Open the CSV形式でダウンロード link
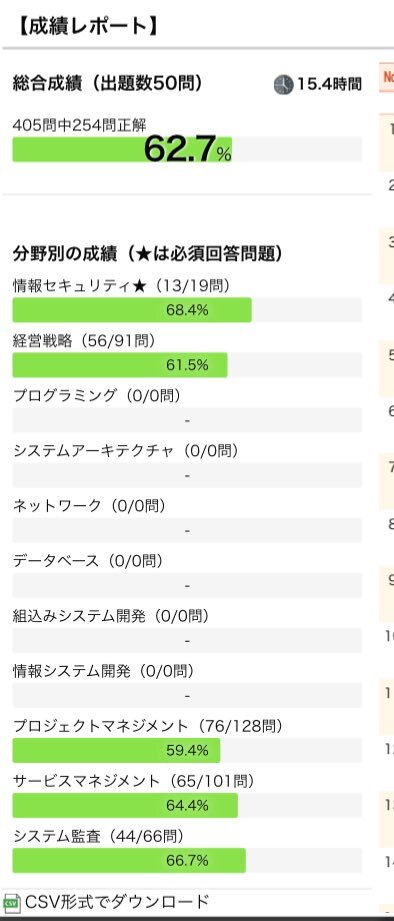The height and width of the screenshot is (921, 394). (116, 902)
